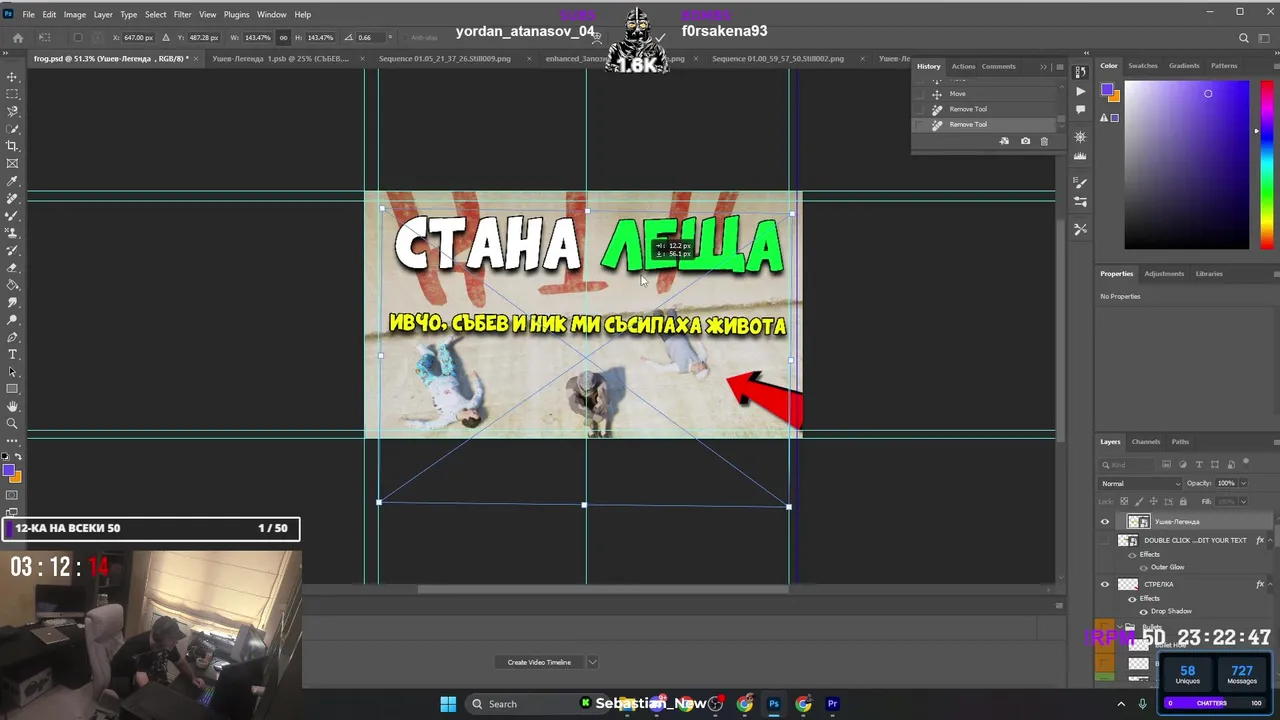Create new document from current state
The width and height of the screenshot is (1280, 720).
pyautogui.click(x=1004, y=141)
